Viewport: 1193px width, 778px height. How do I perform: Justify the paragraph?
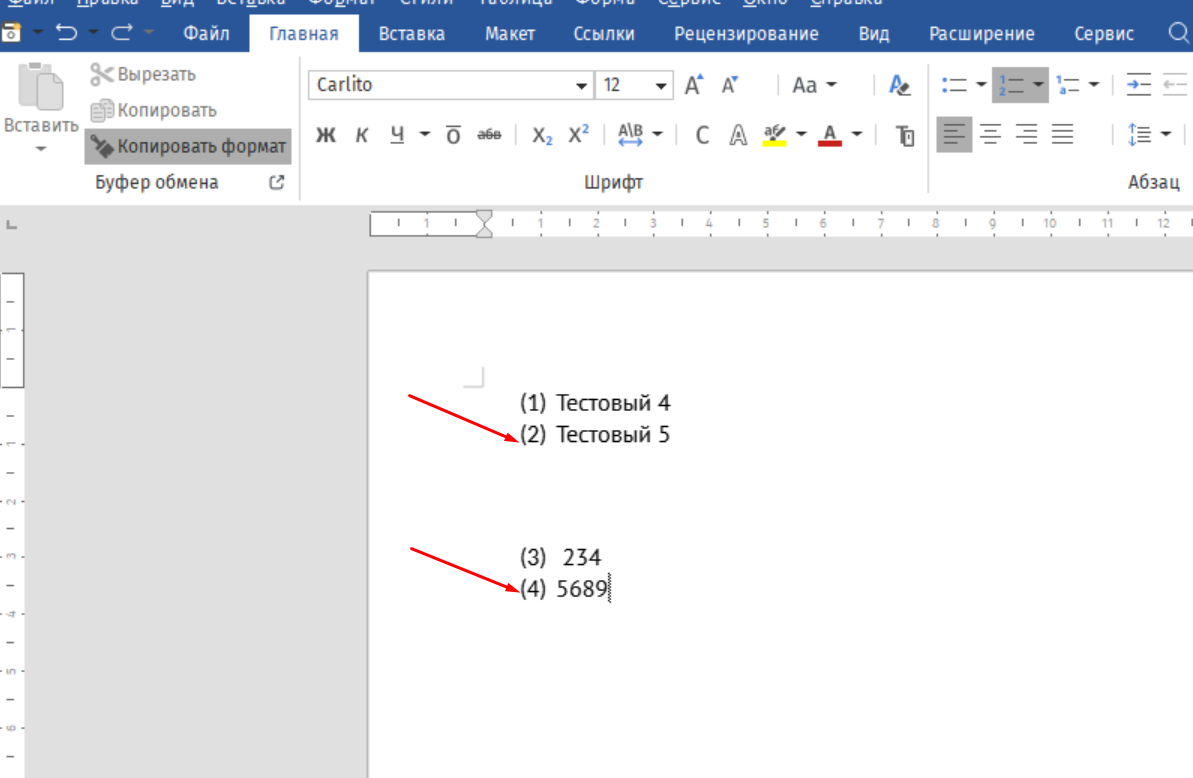(x=1062, y=135)
